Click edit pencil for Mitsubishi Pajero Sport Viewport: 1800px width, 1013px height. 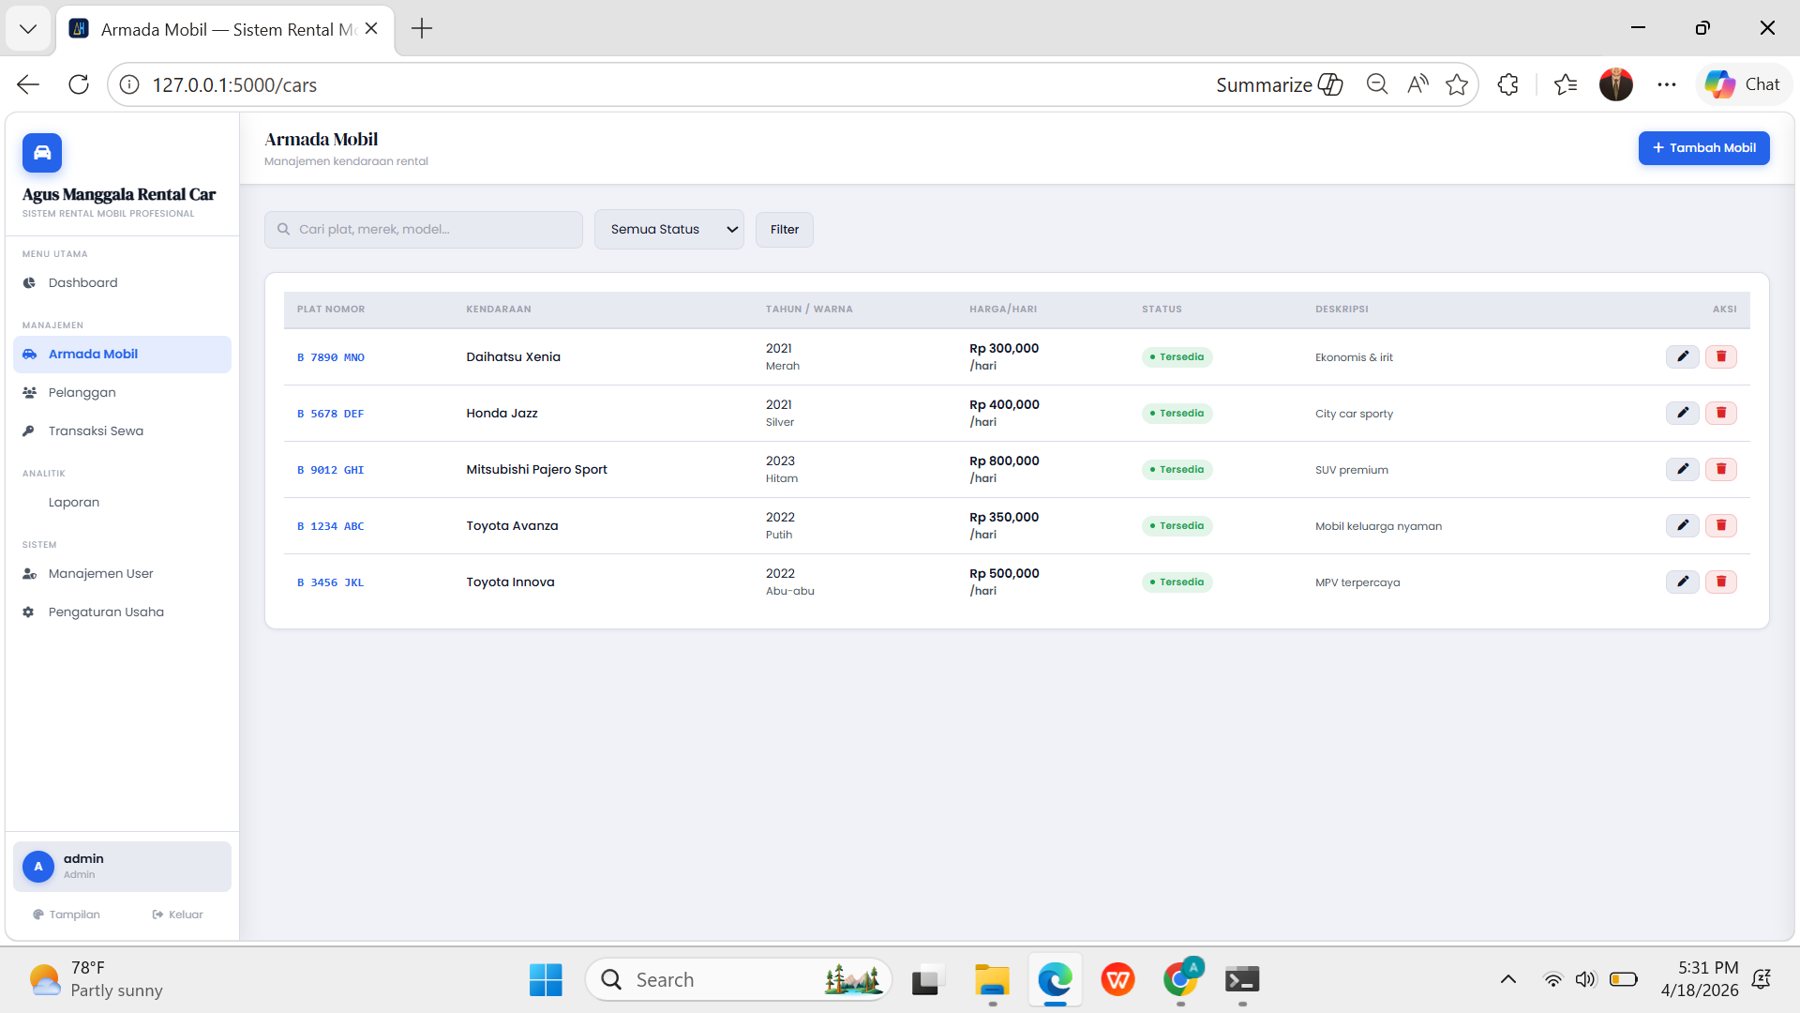point(1682,469)
